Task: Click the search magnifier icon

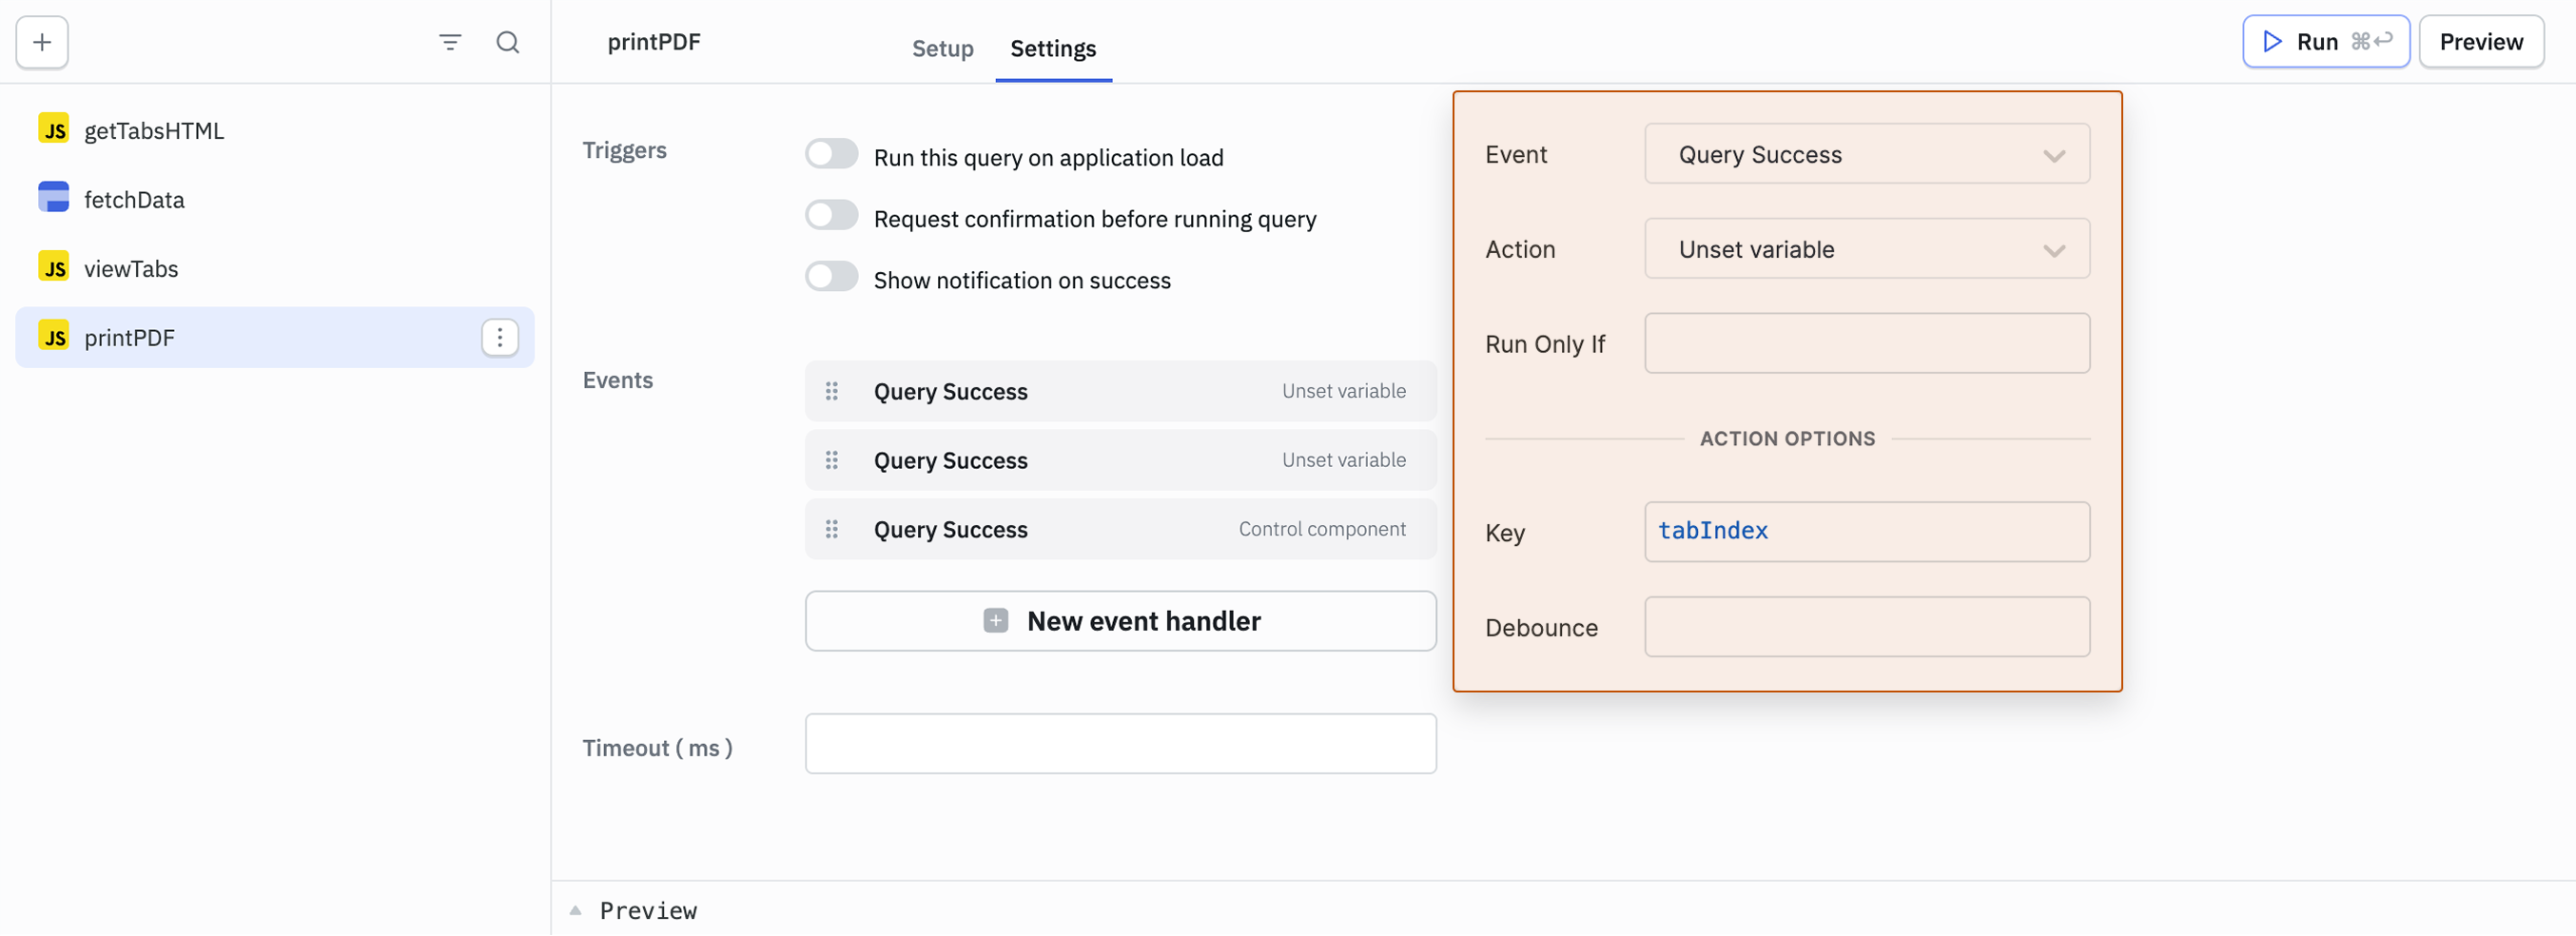Action: tap(508, 42)
